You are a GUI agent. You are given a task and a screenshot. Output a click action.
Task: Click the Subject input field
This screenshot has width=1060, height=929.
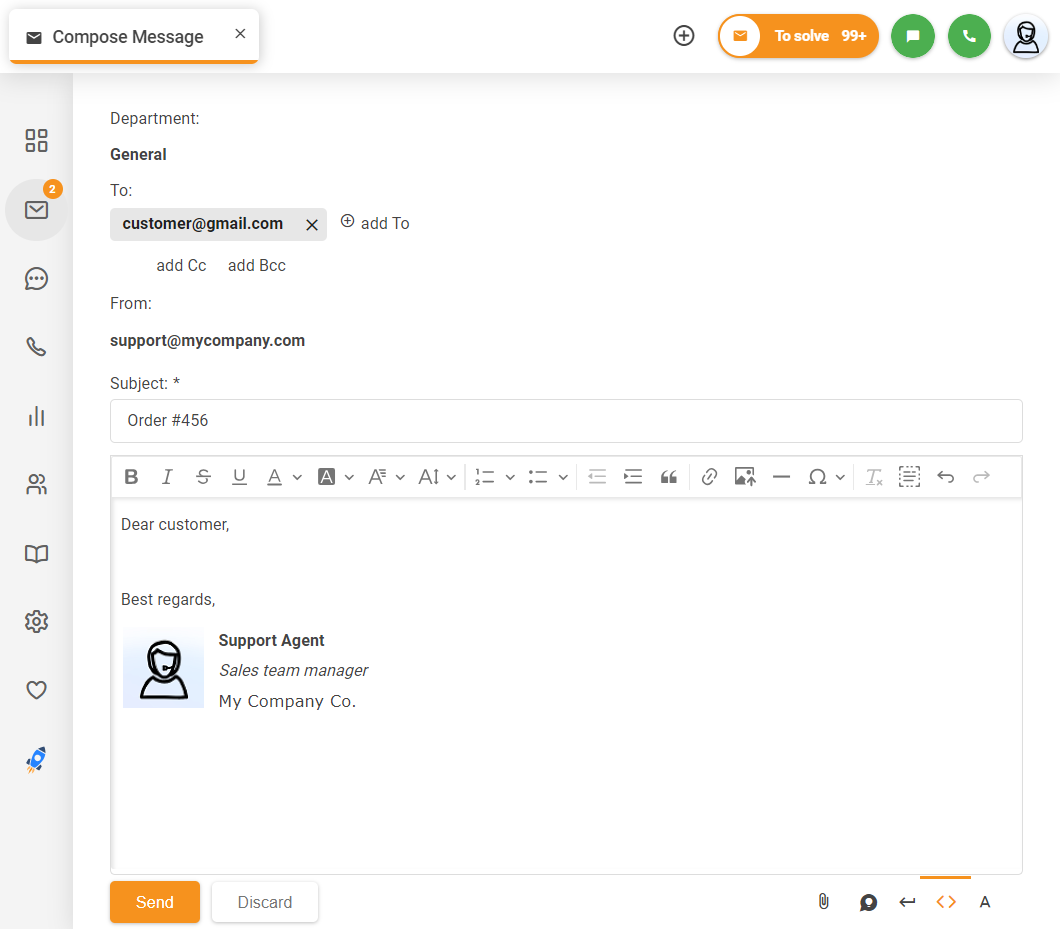coord(566,421)
